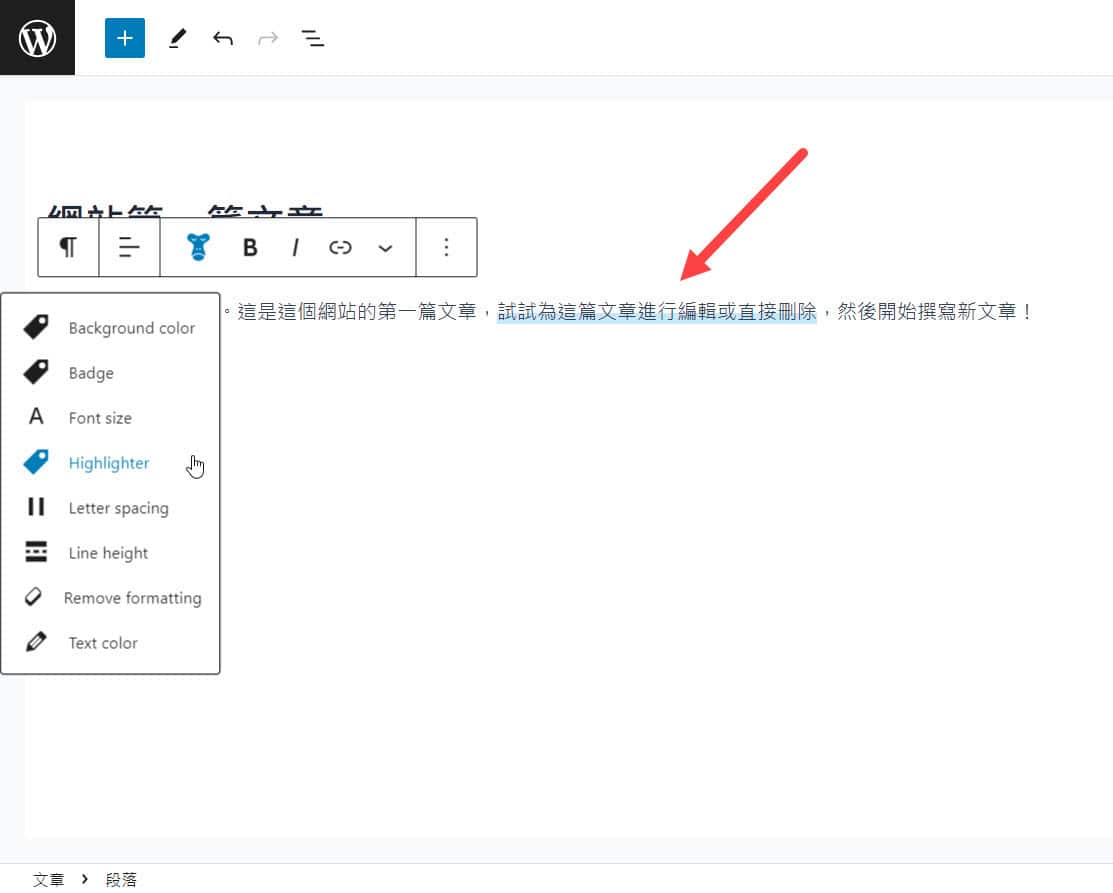Image resolution: width=1113 pixels, height=893 pixels.
Task: Click the text 然後開始撰寫新文章！
Action: 936,311
